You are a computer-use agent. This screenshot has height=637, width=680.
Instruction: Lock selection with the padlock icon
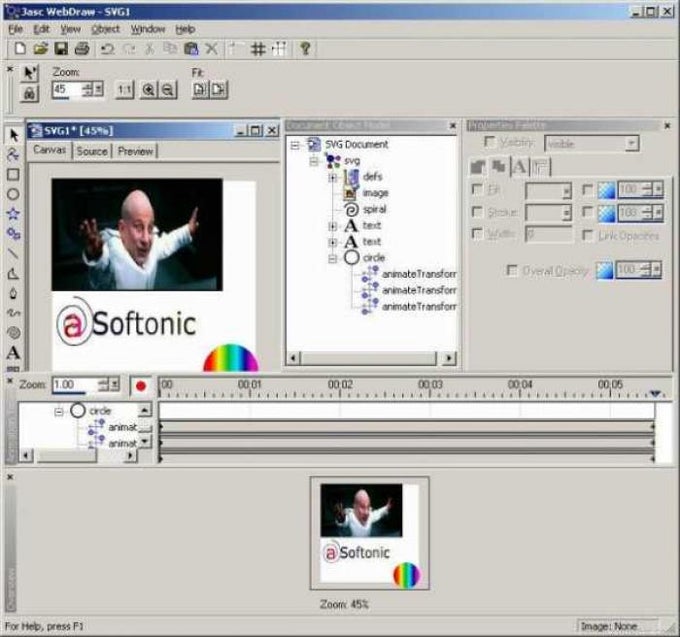[x=29, y=93]
